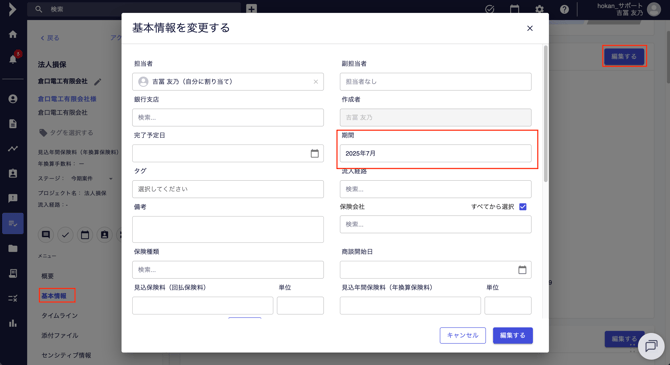670x365 pixels.
Task: Click the search magnifier icon
Action: [x=38, y=9]
